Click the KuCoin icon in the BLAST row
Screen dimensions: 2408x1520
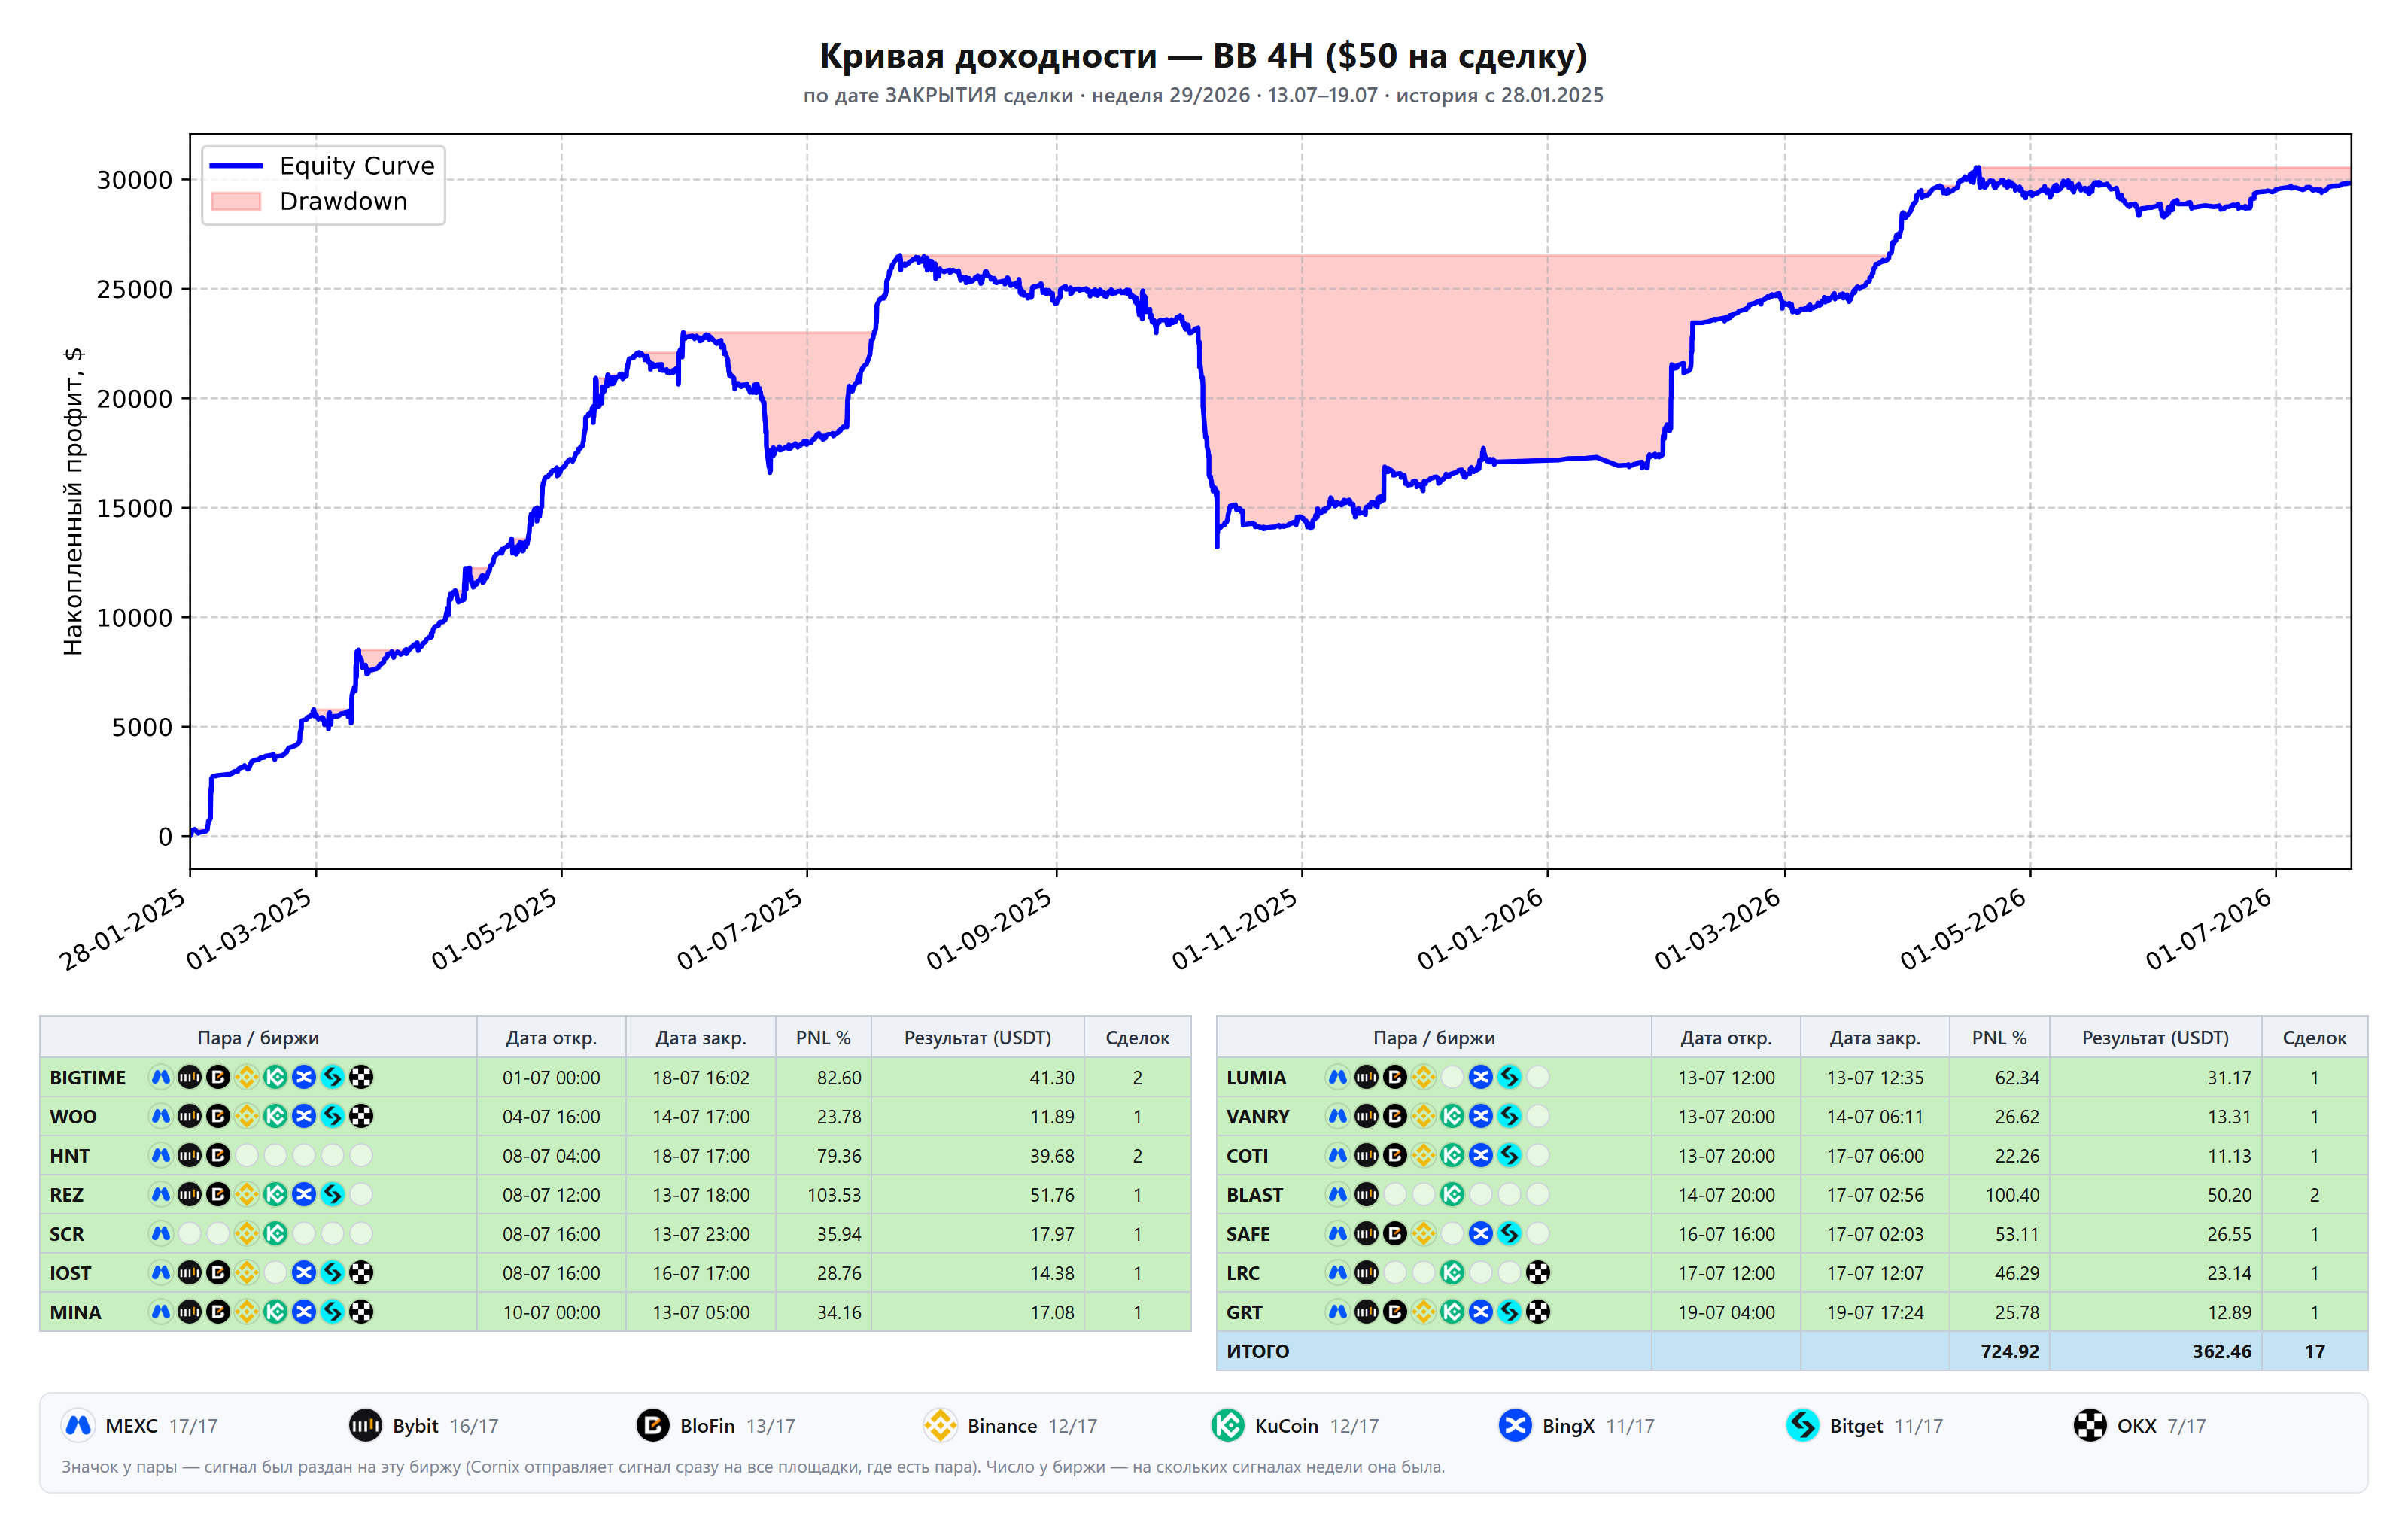1452,1194
